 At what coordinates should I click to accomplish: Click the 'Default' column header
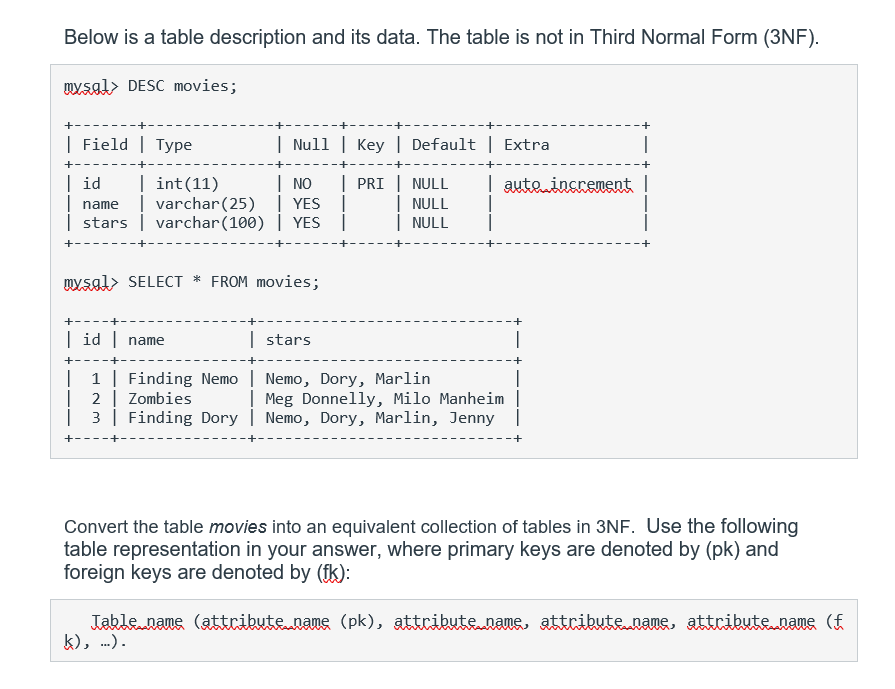(x=444, y=145)
